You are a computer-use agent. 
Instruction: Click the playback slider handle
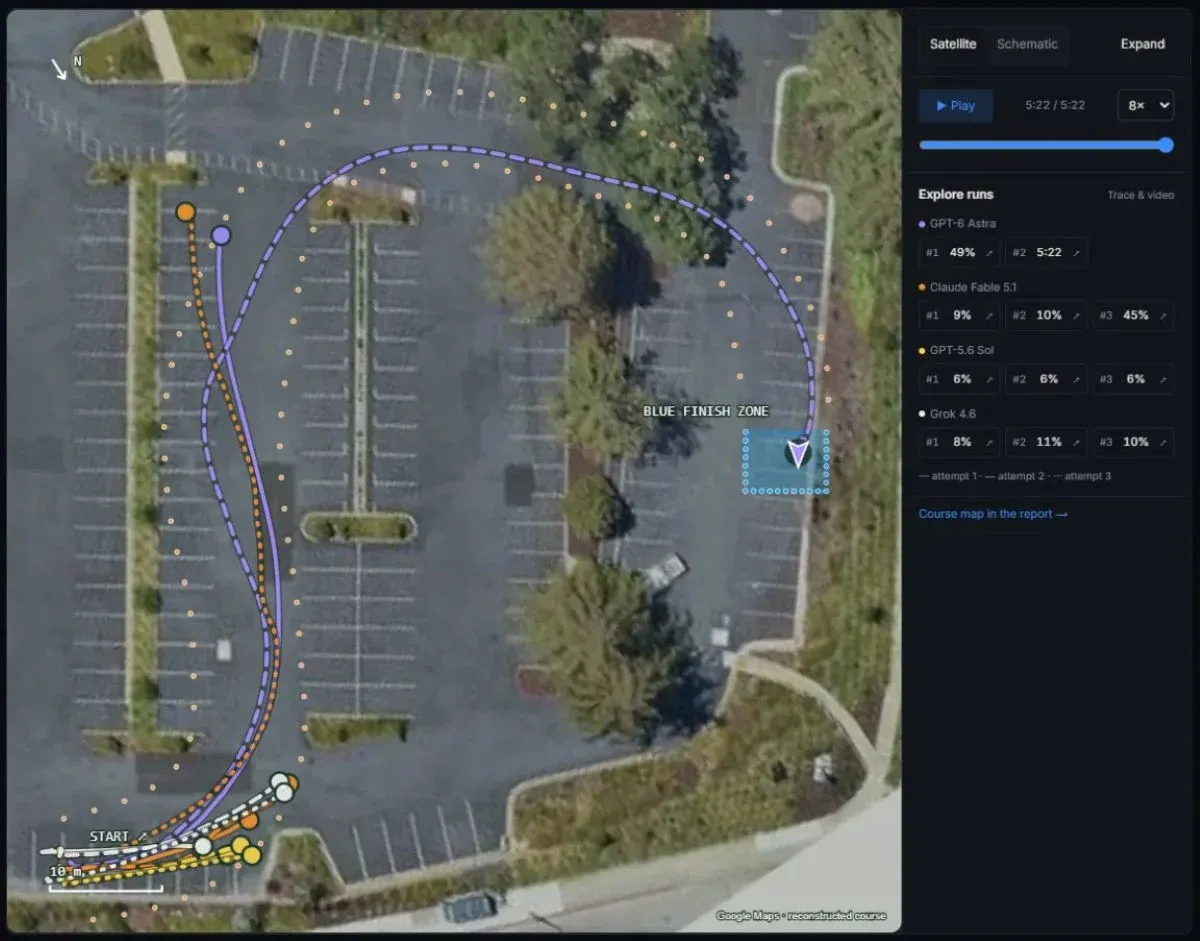tap(1165, 145)
